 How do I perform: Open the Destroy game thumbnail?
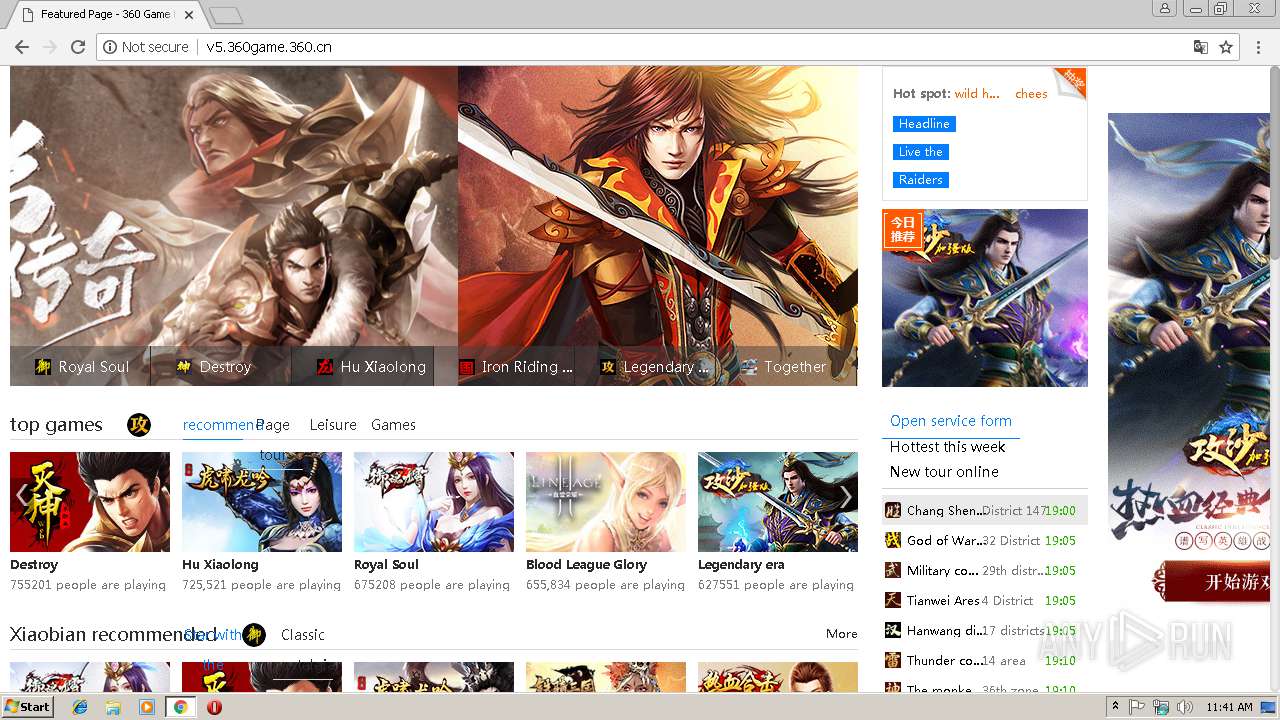coord(90,502)
